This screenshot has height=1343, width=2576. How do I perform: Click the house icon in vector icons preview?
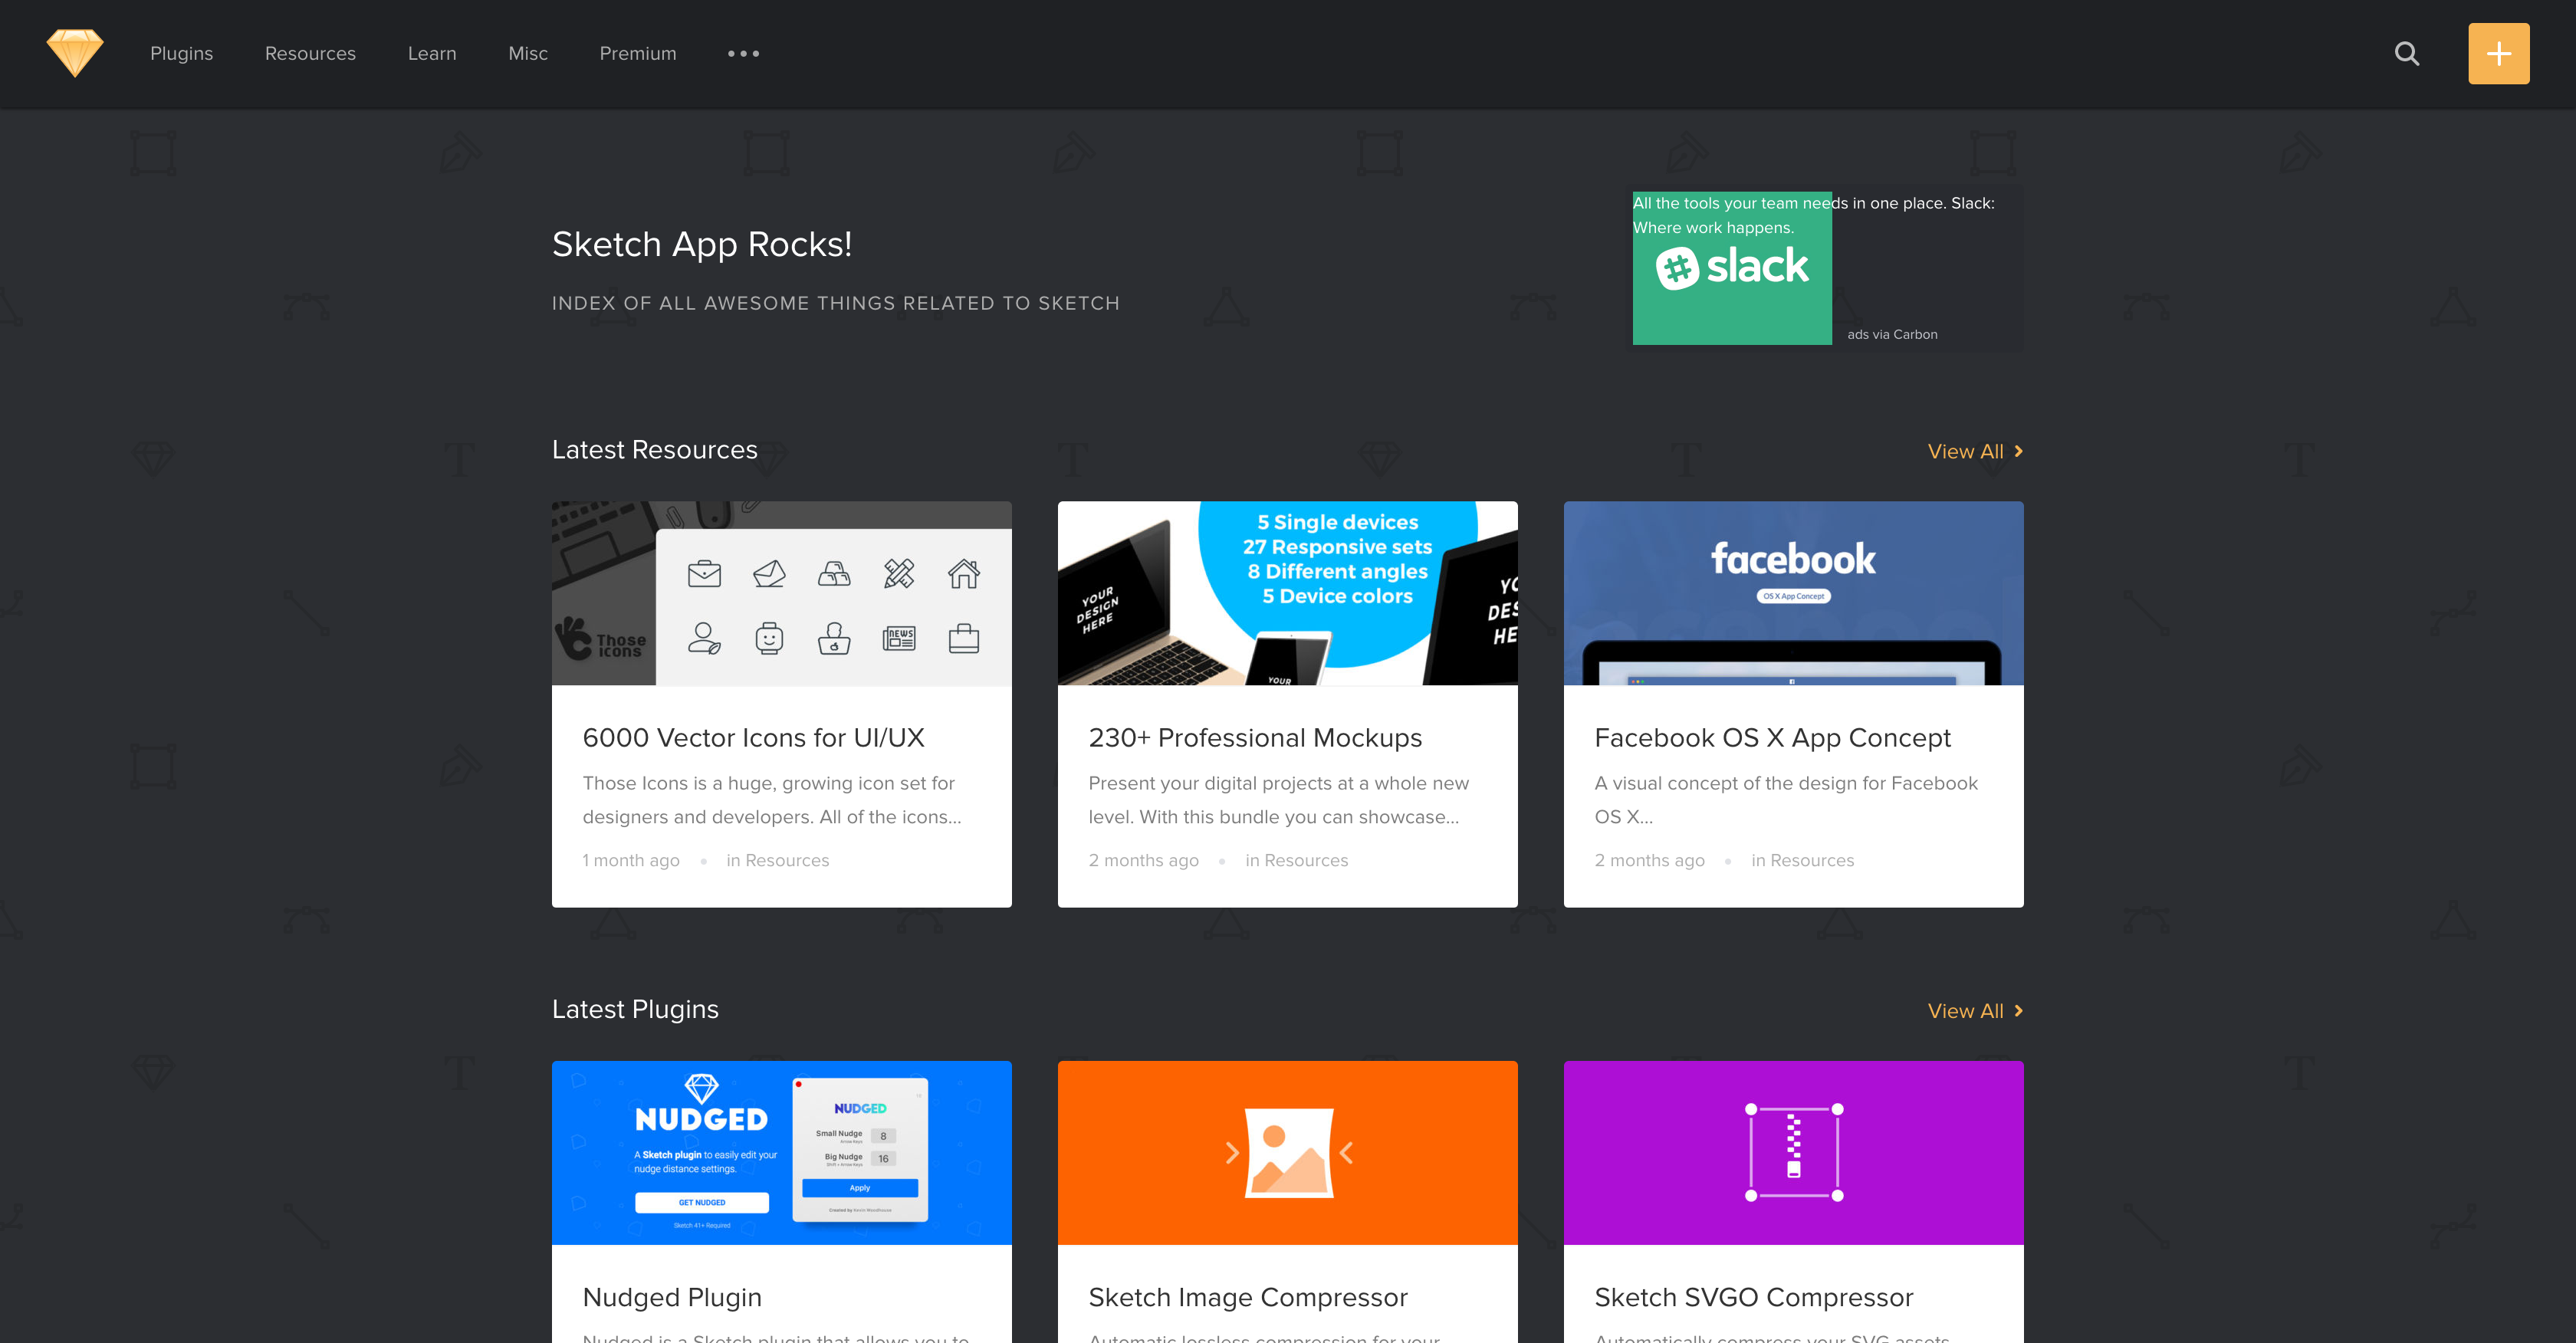point(964,574)
